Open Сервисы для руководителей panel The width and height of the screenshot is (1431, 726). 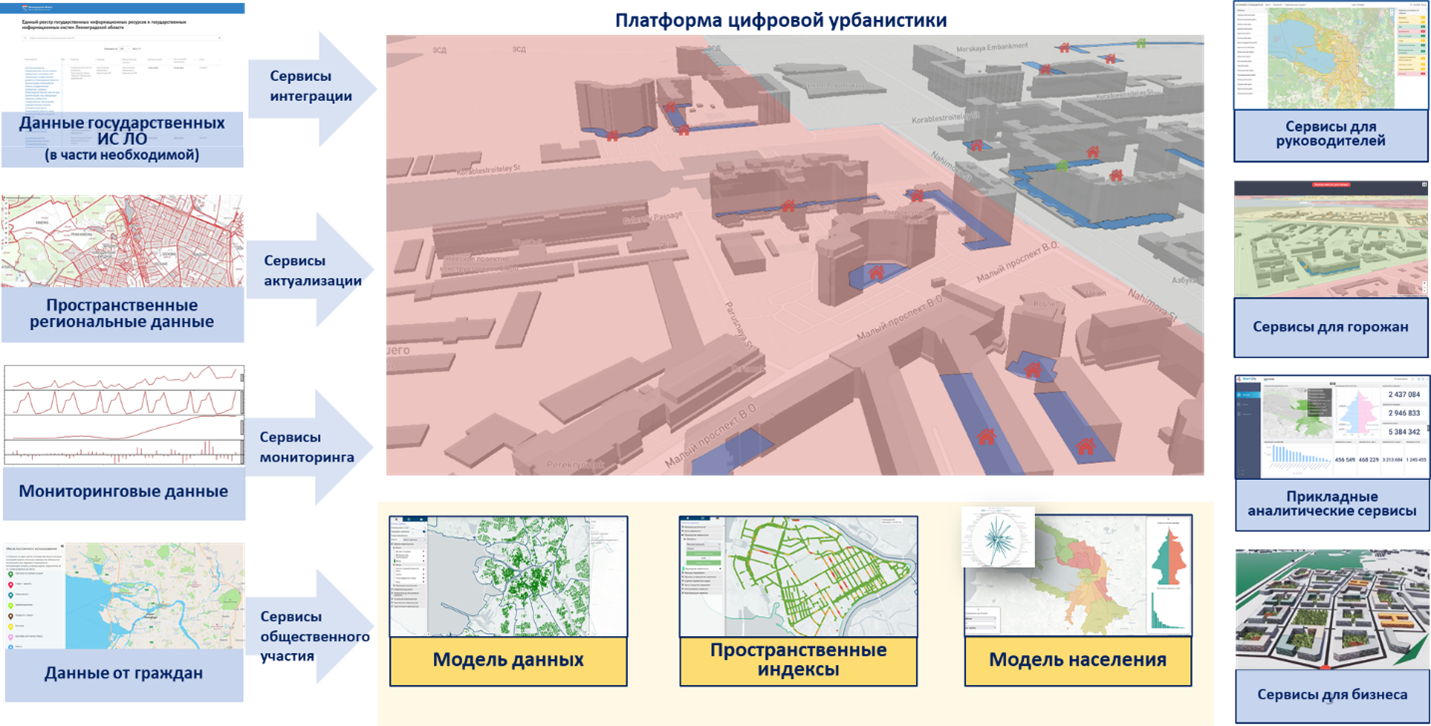click(1330, 134)
